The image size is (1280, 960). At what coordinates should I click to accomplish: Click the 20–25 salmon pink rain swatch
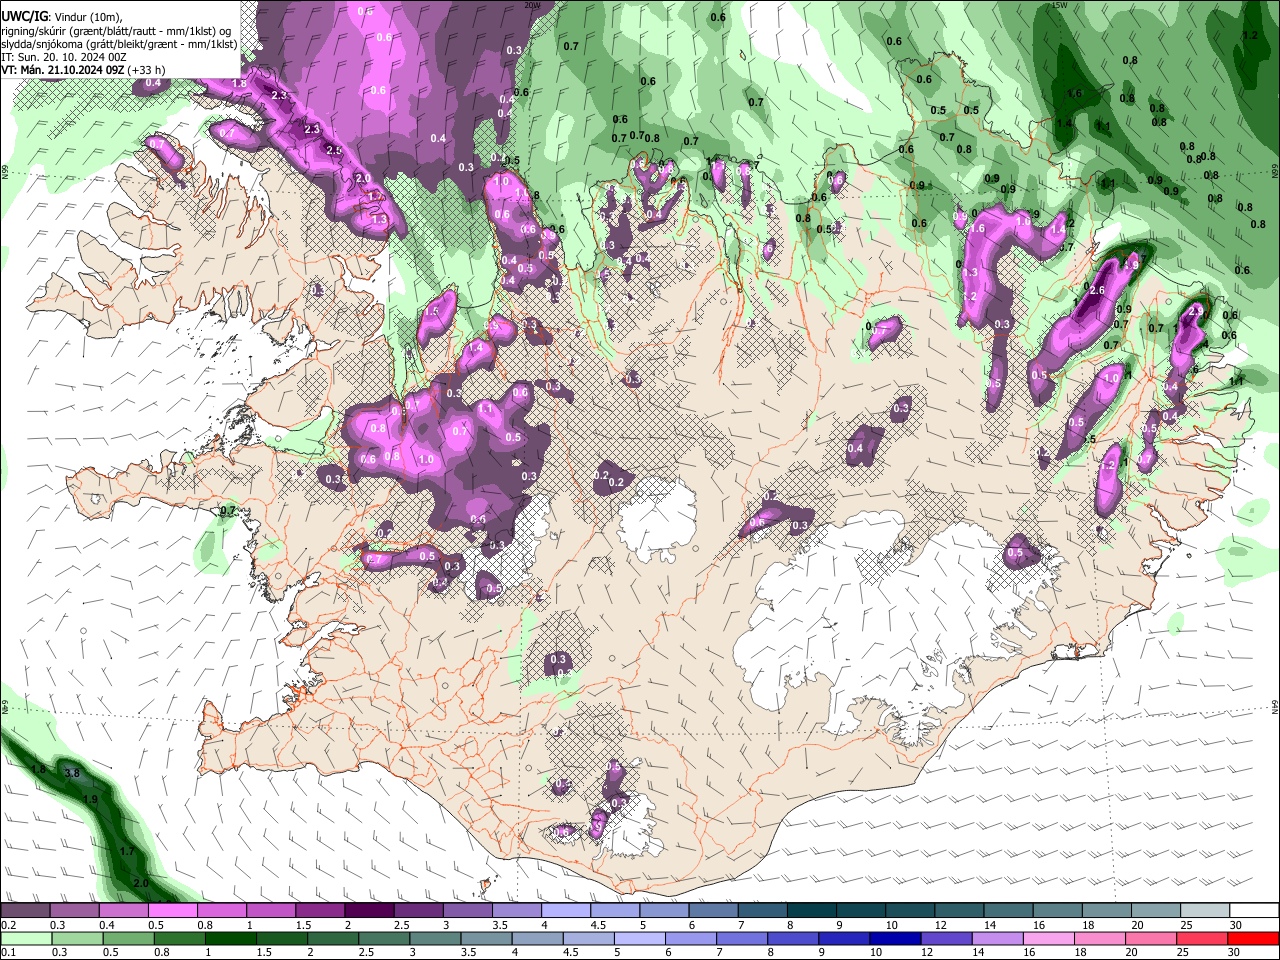[x=1151, y=939]
